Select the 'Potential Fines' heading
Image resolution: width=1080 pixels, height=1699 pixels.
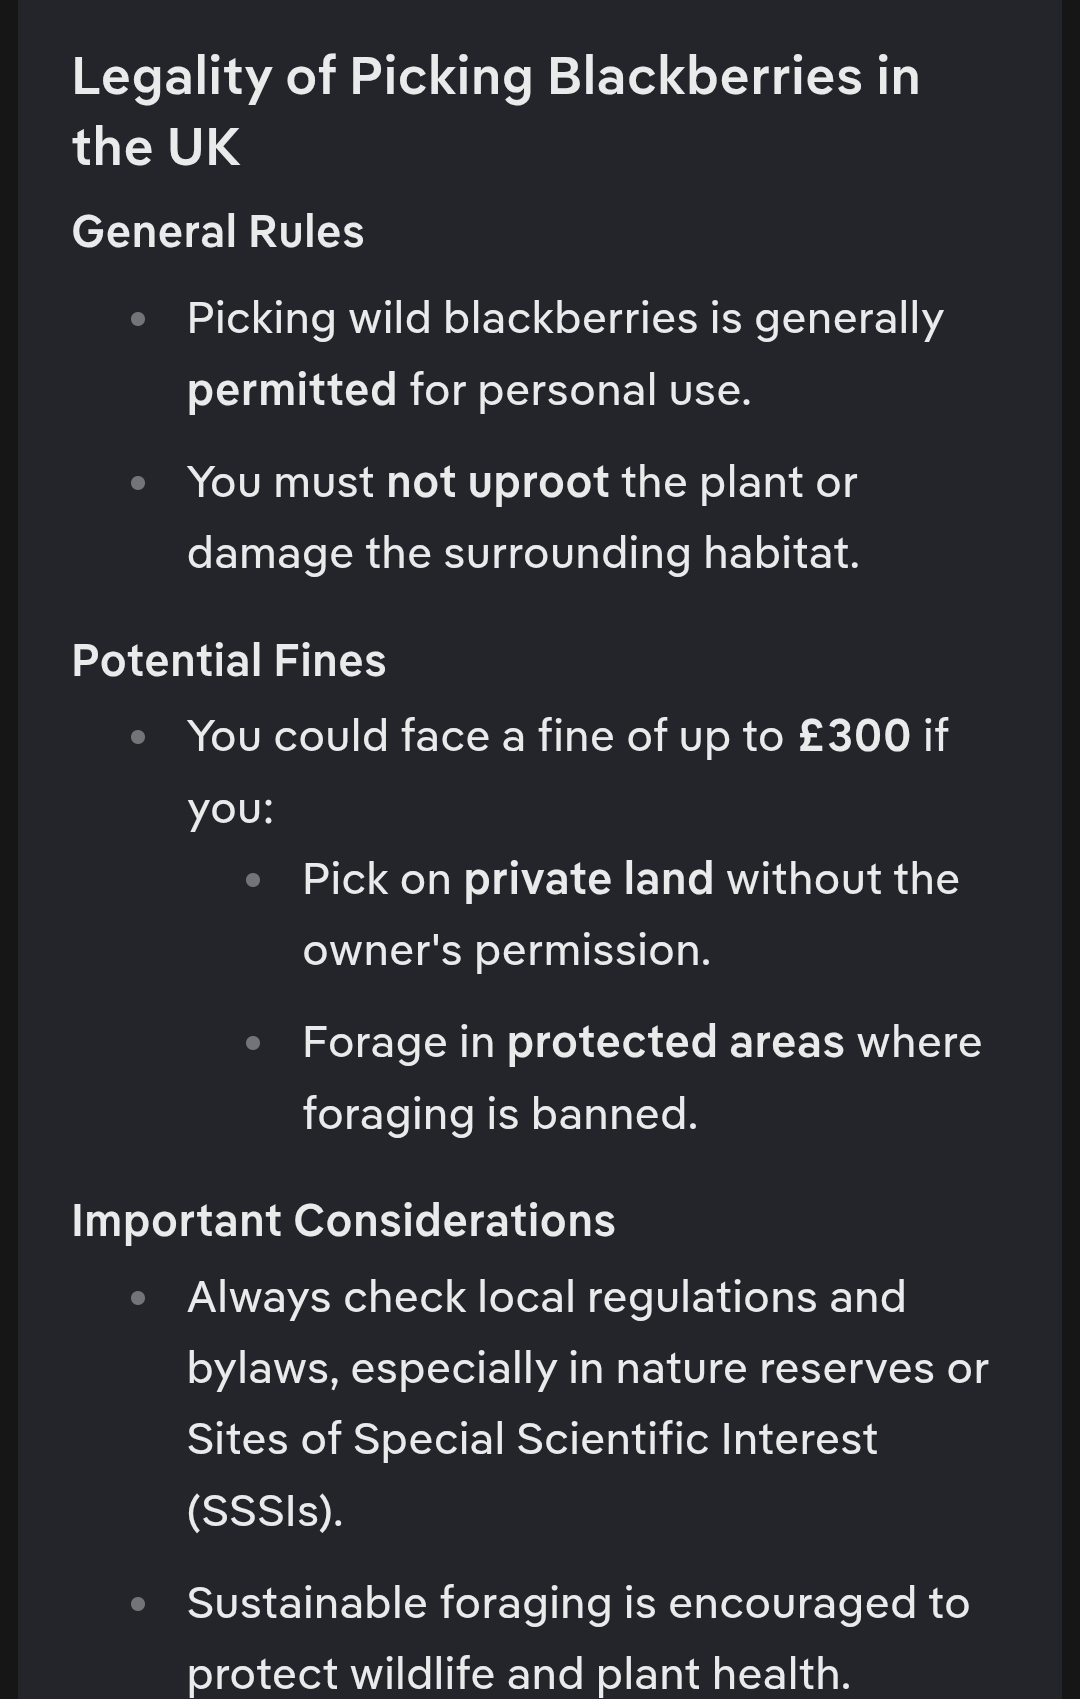coord(229,661)
